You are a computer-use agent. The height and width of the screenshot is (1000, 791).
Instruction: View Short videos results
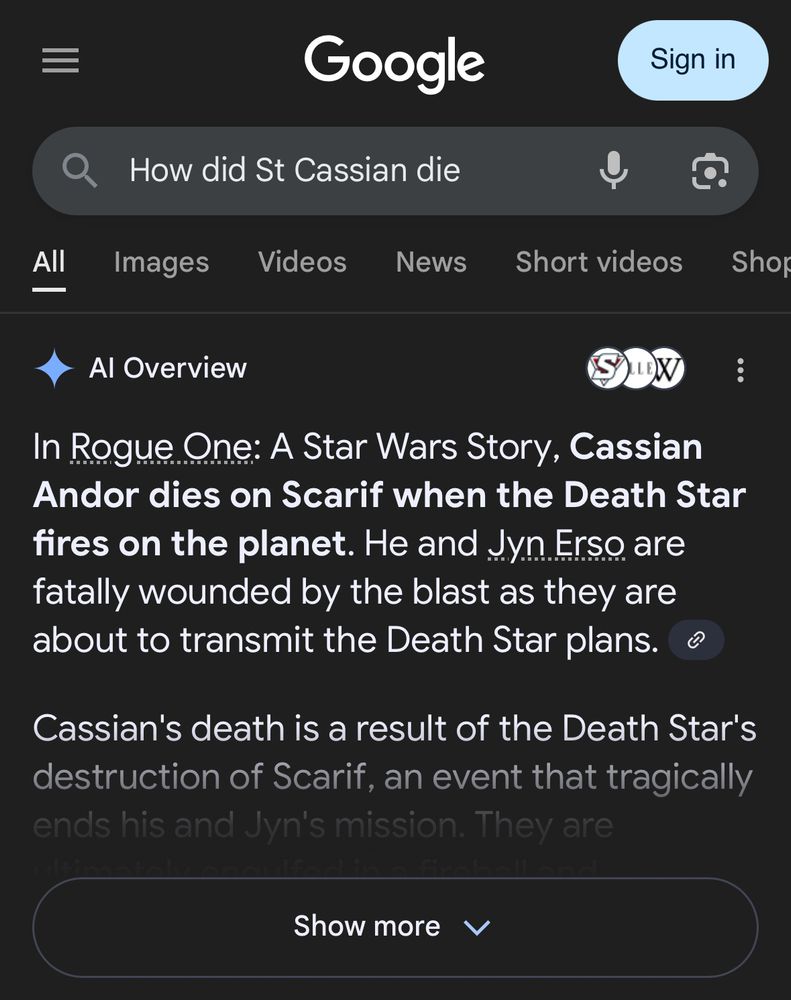tap(598, 262)
